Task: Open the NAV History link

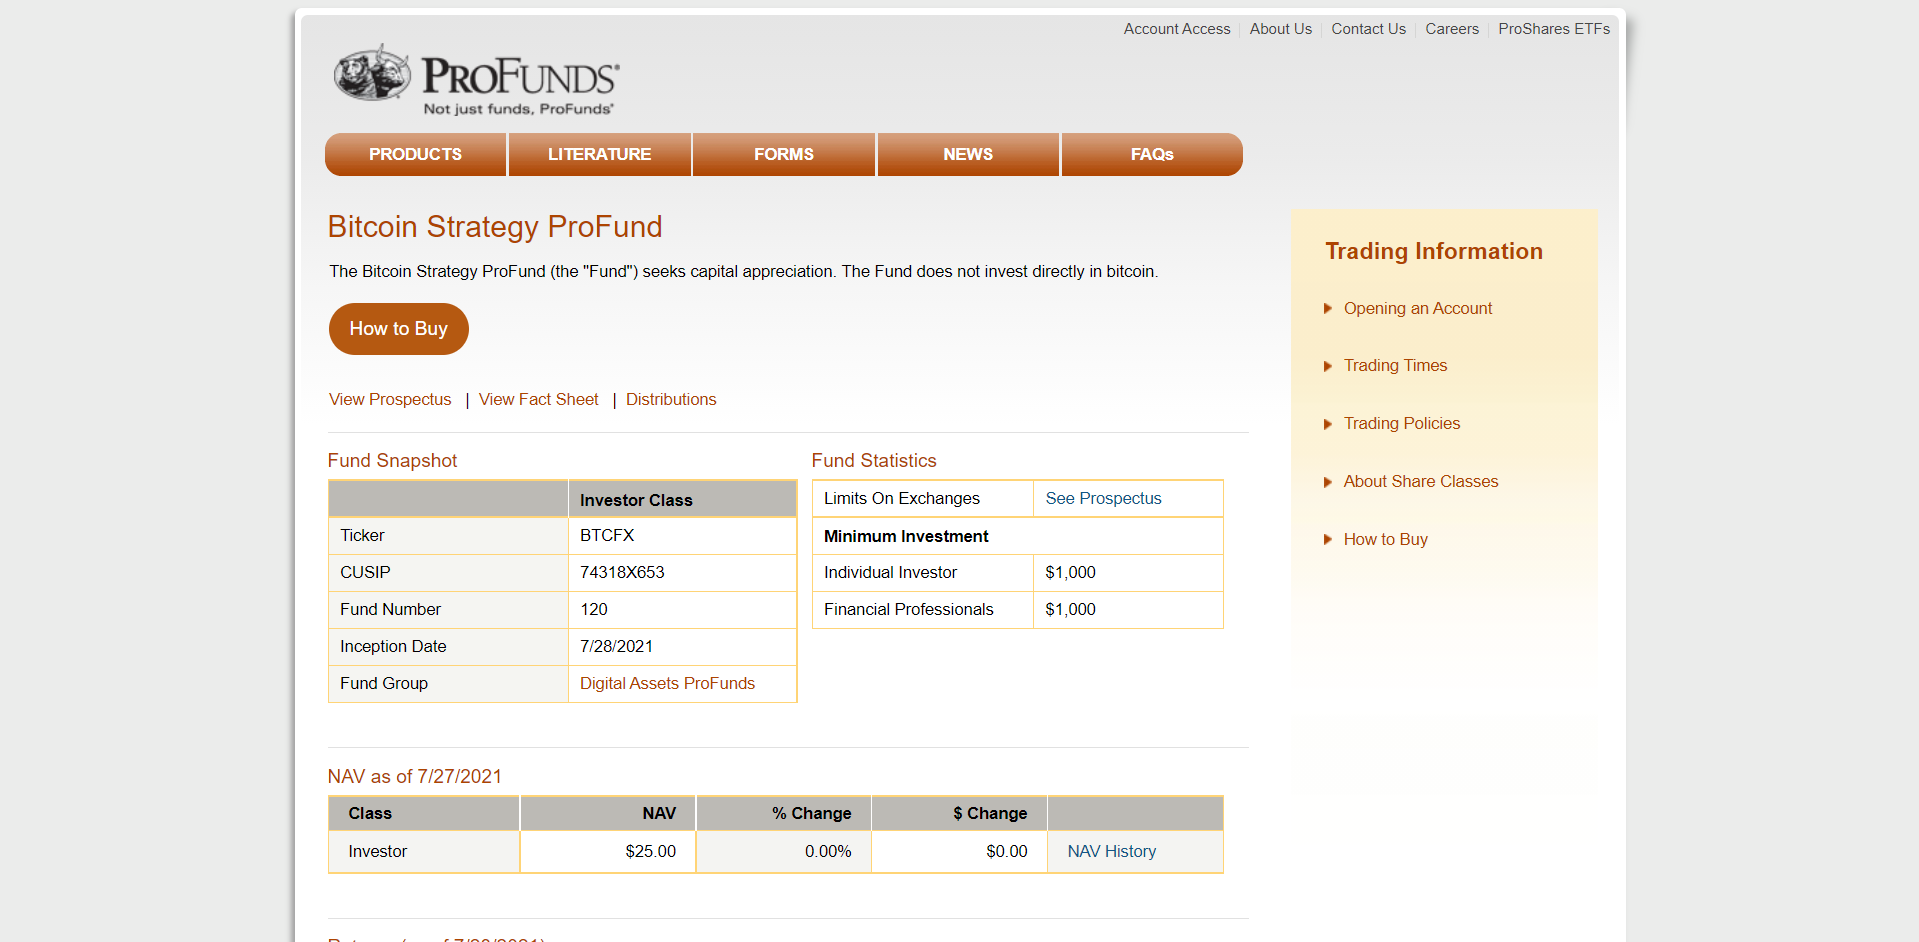Action: click(1112, 852)
